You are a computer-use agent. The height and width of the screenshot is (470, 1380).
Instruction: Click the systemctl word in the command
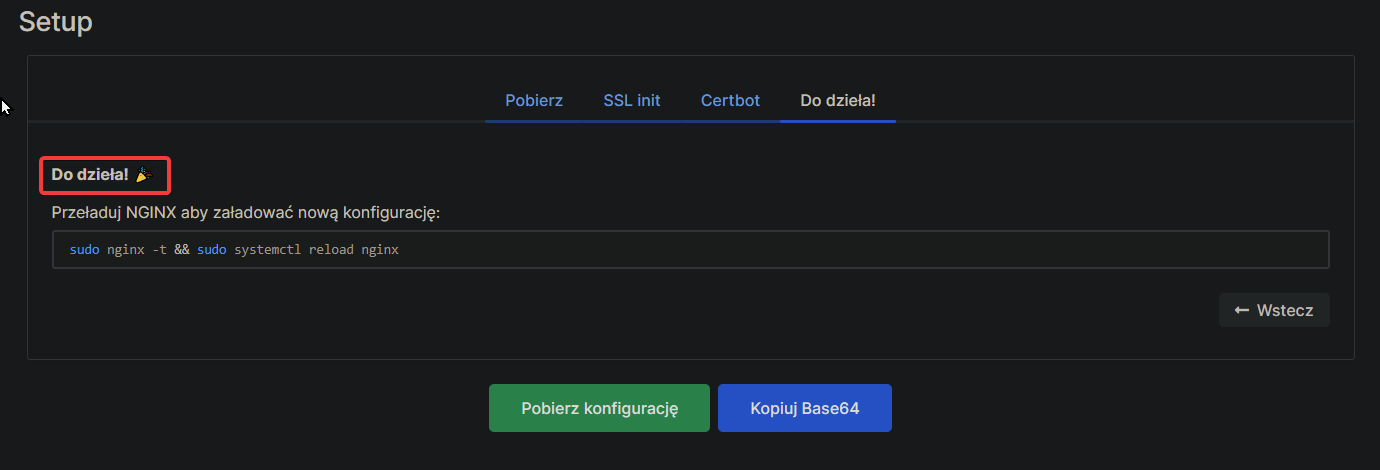point(268,250)
